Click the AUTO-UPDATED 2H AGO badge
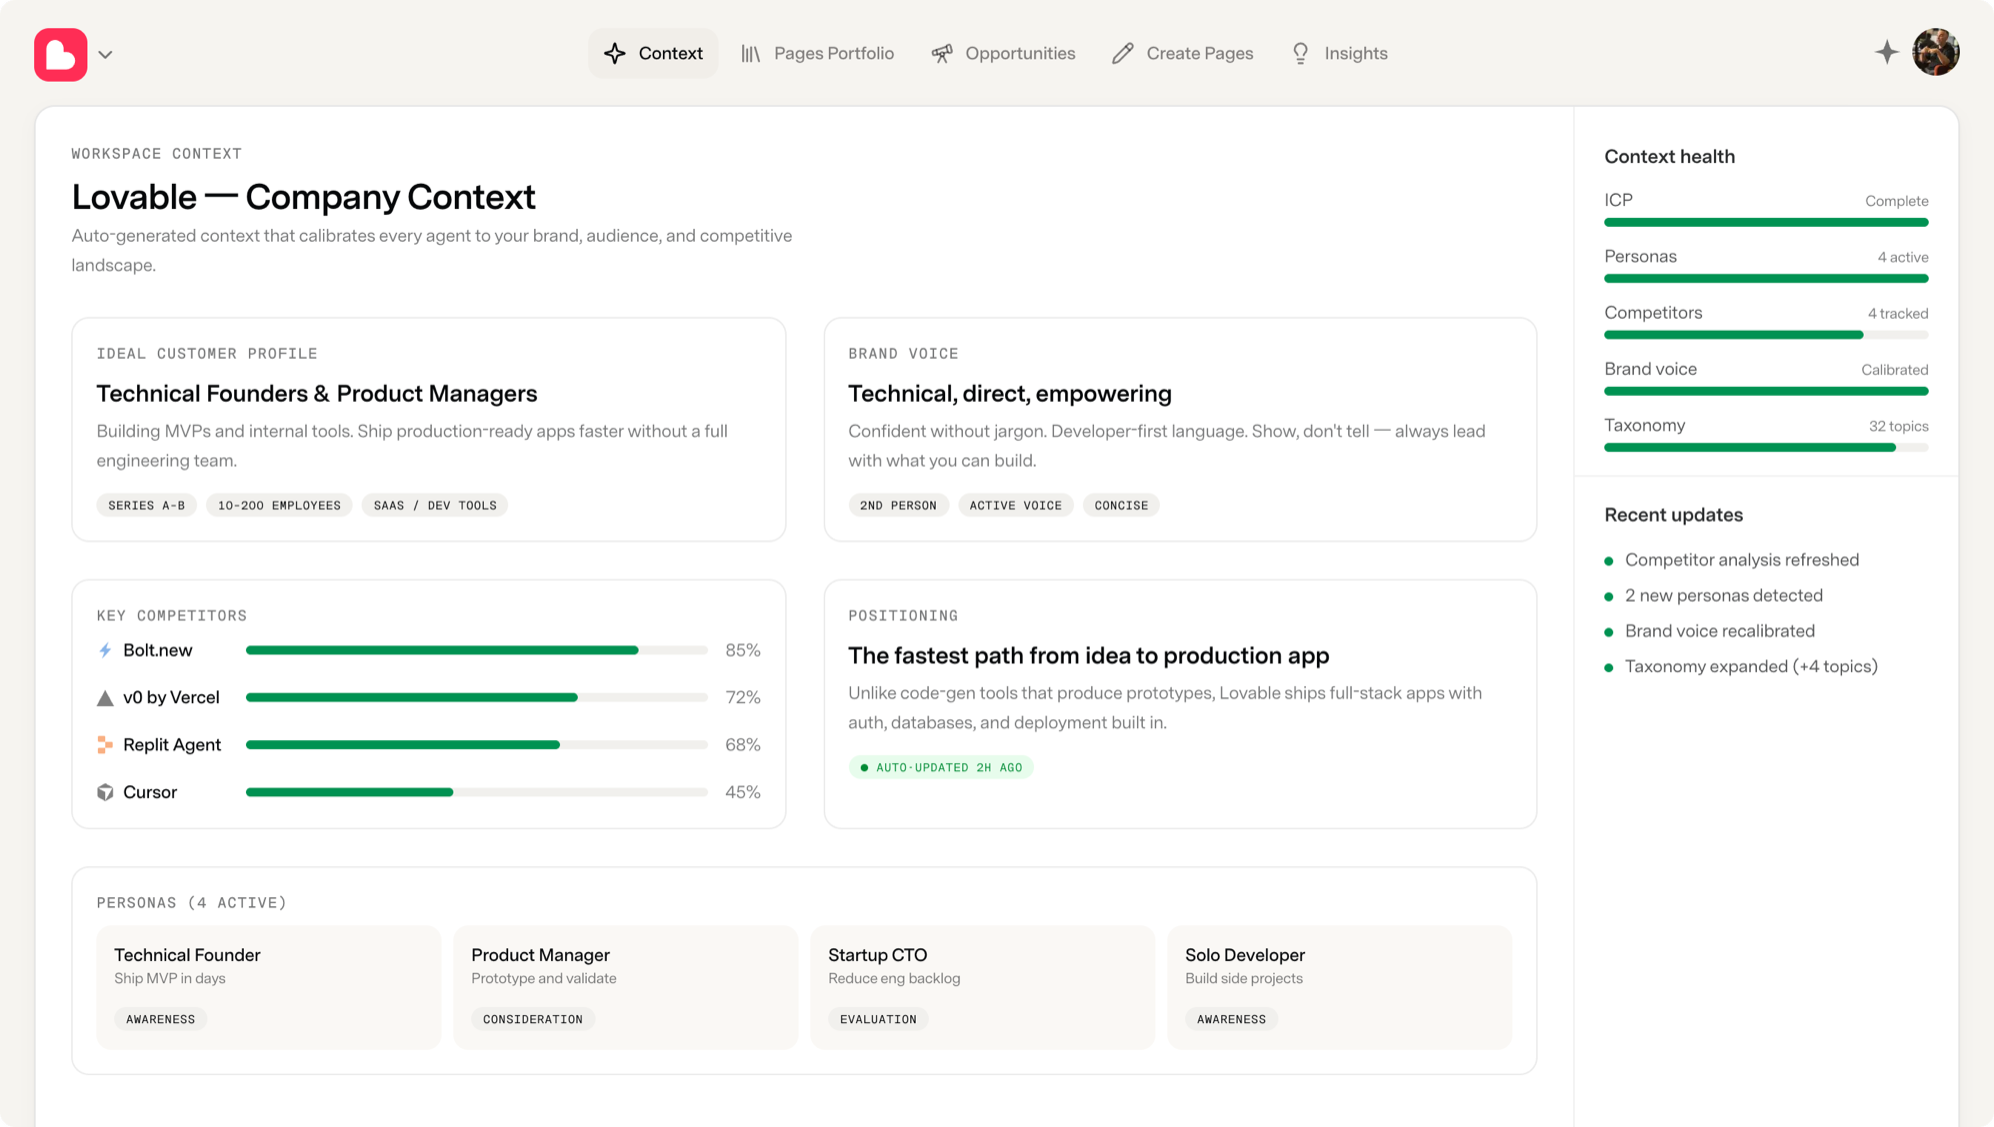 [x=941, y=767]
